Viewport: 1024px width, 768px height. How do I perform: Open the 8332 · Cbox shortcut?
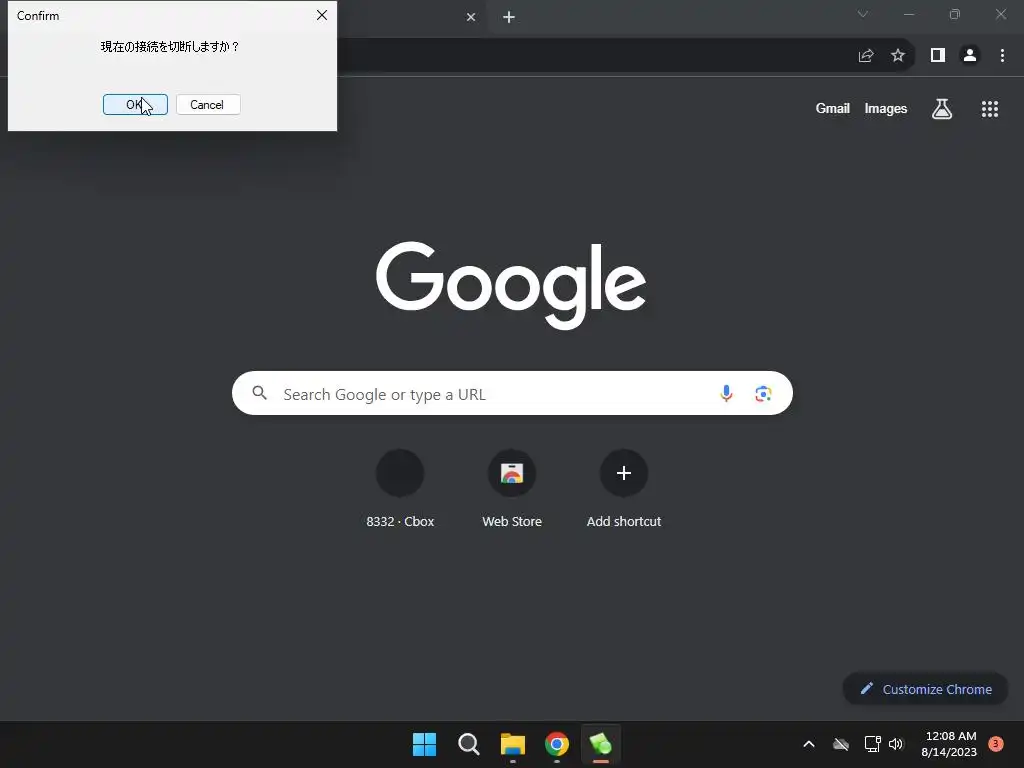click(400, 488)
